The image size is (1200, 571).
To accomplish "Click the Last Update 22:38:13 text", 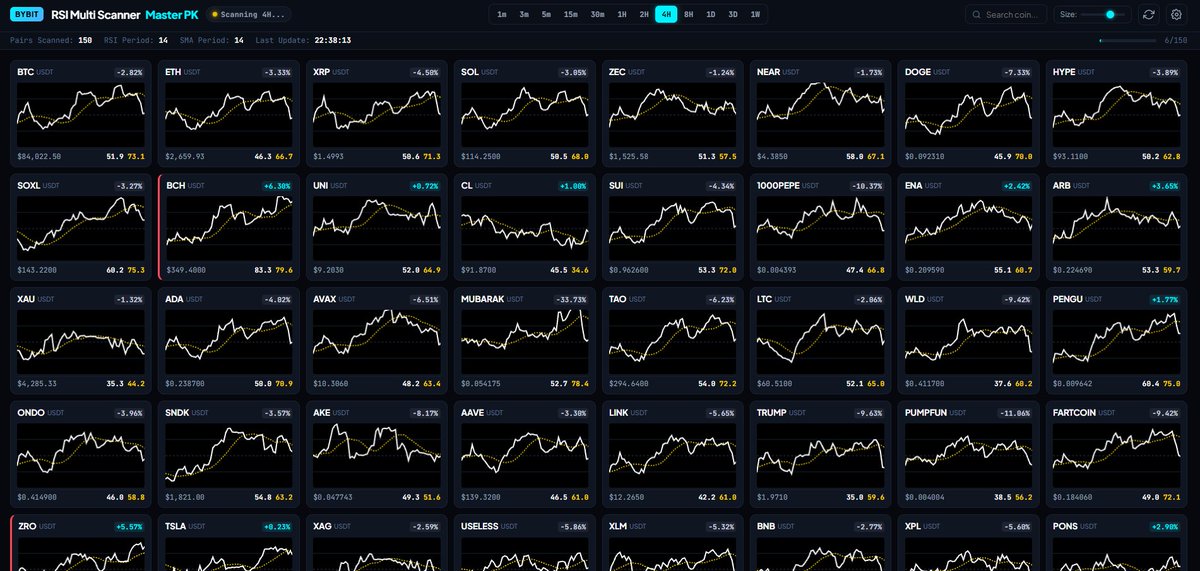I will 302,41.
